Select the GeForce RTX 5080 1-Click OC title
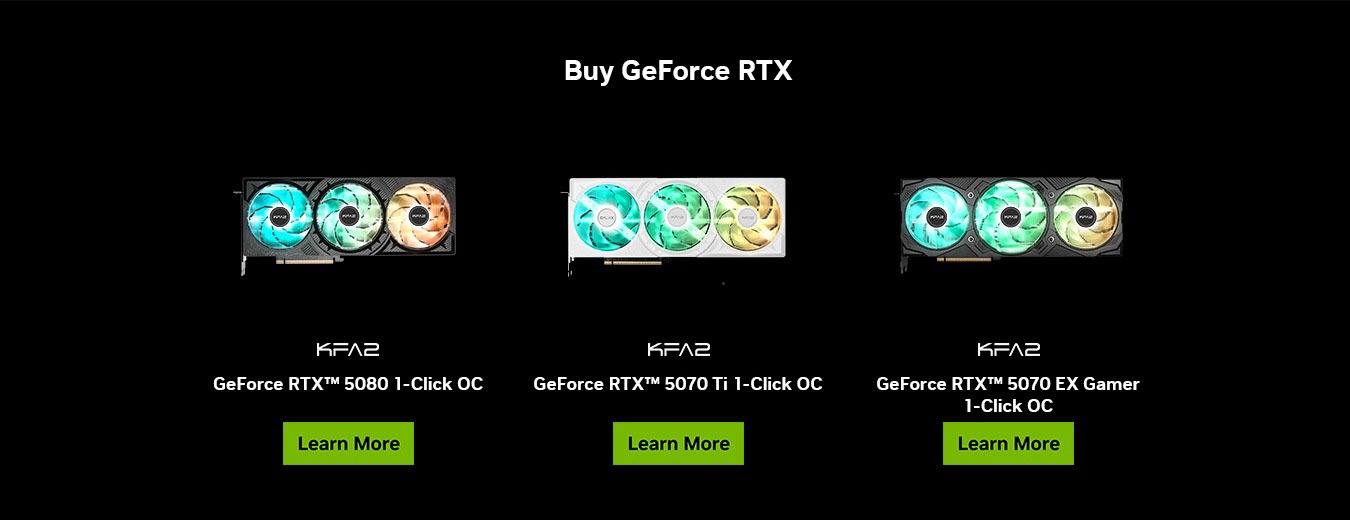 coord(348,384)
